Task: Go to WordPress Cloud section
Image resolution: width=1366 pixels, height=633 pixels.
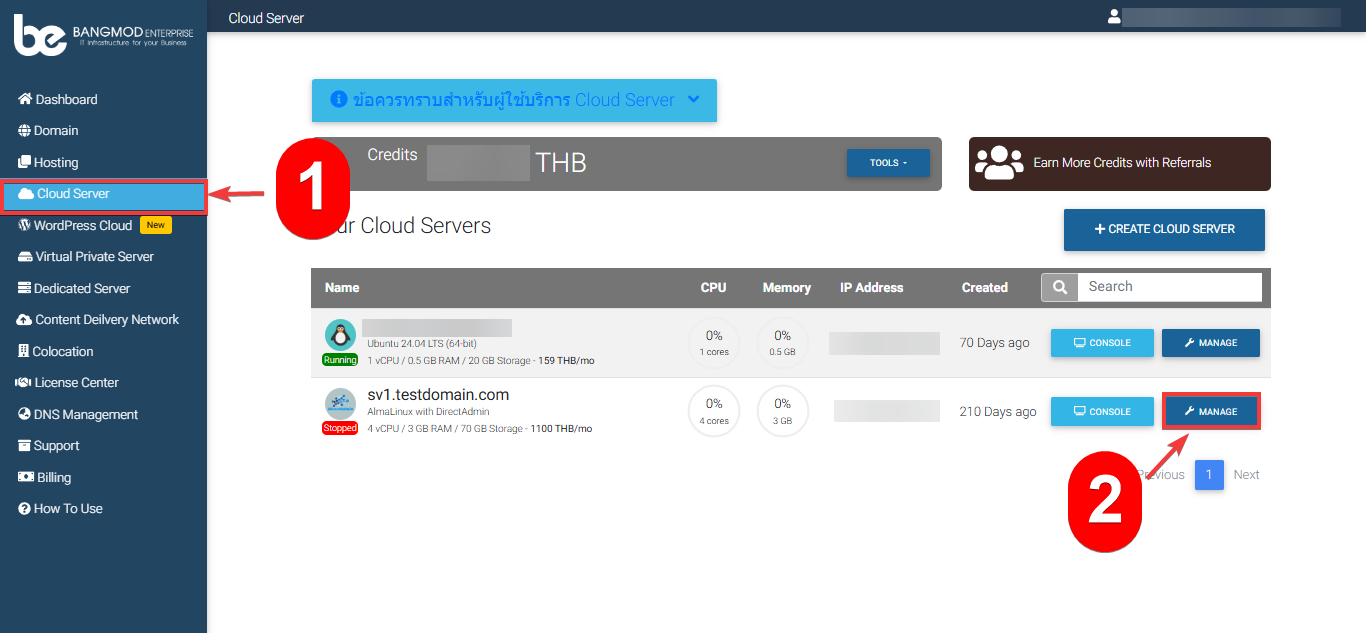Action: click(x=82, y=225)
